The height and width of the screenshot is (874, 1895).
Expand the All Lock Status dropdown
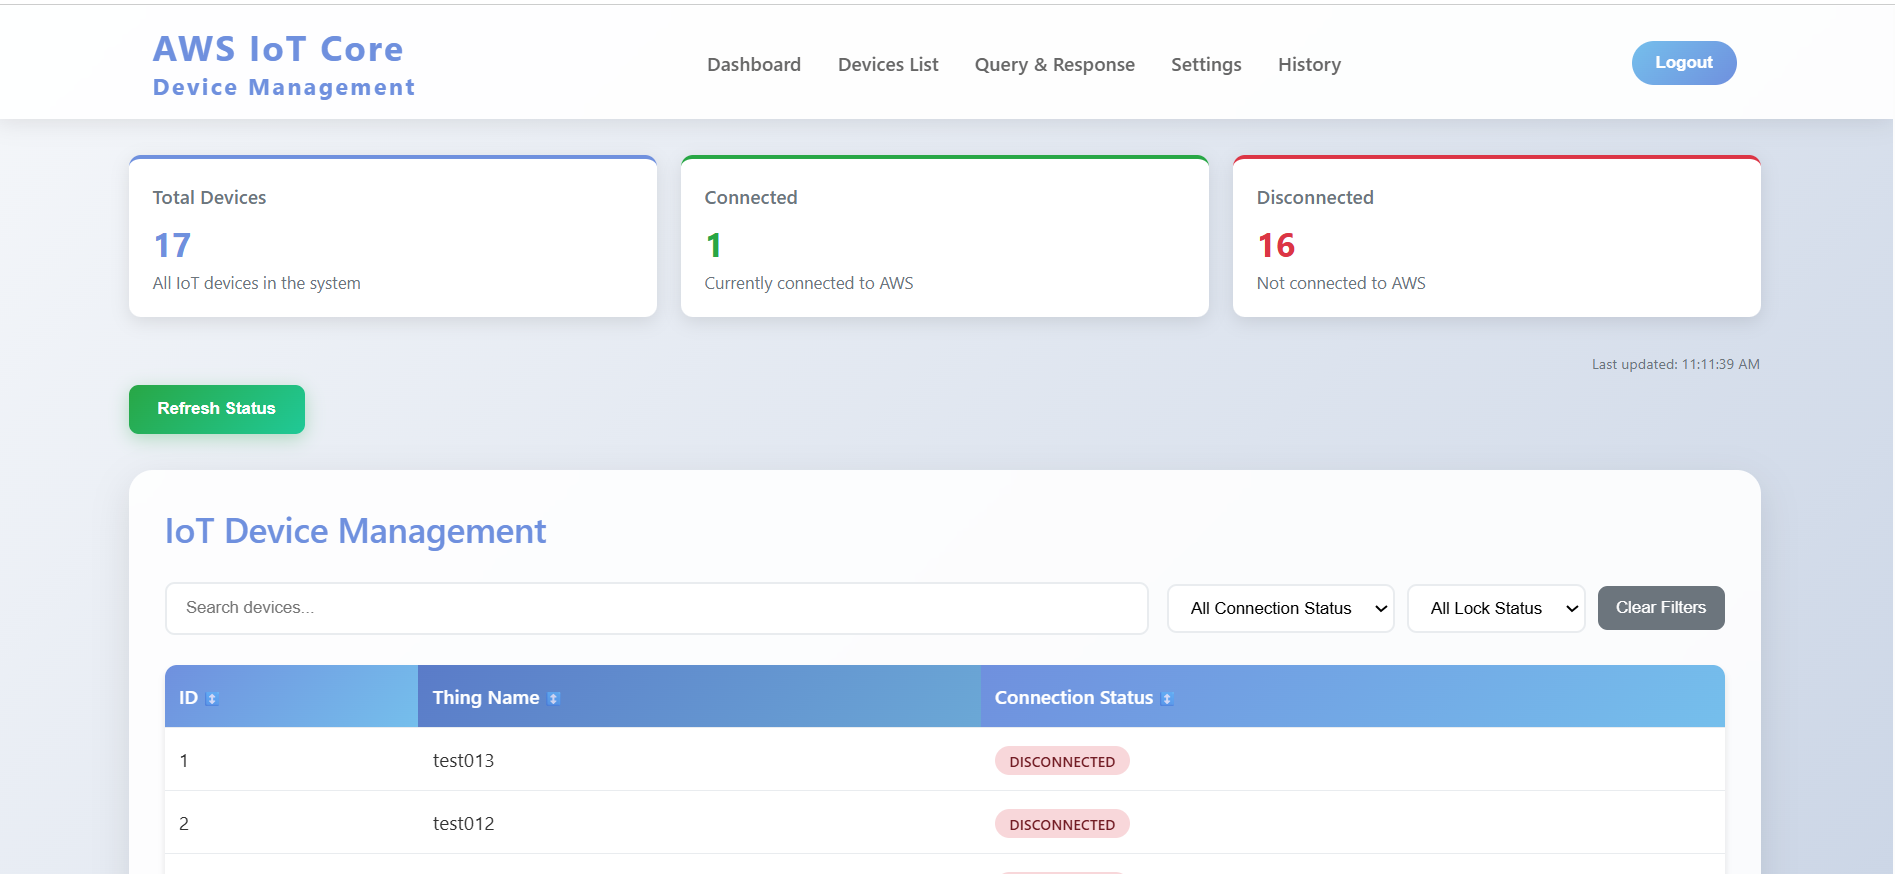pos(1495,608)
